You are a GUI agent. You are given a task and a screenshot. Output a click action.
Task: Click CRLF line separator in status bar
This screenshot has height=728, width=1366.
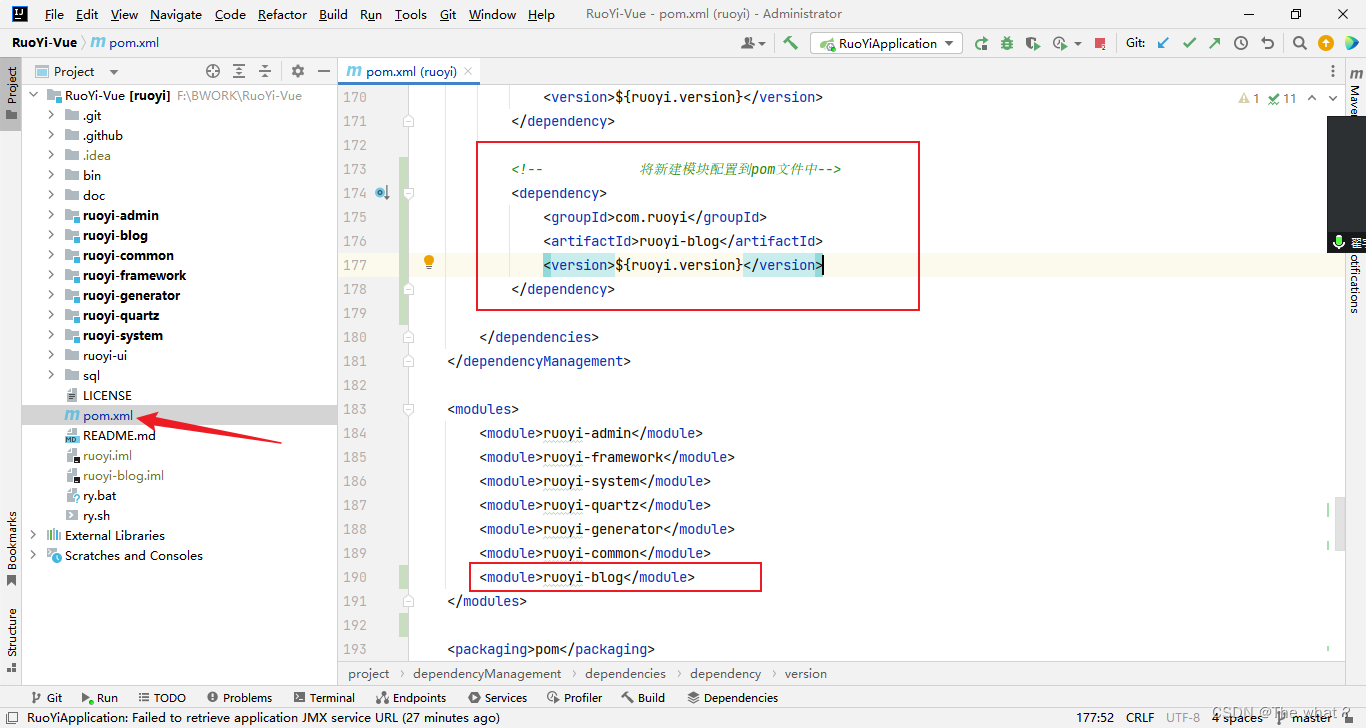[1140, 717]
